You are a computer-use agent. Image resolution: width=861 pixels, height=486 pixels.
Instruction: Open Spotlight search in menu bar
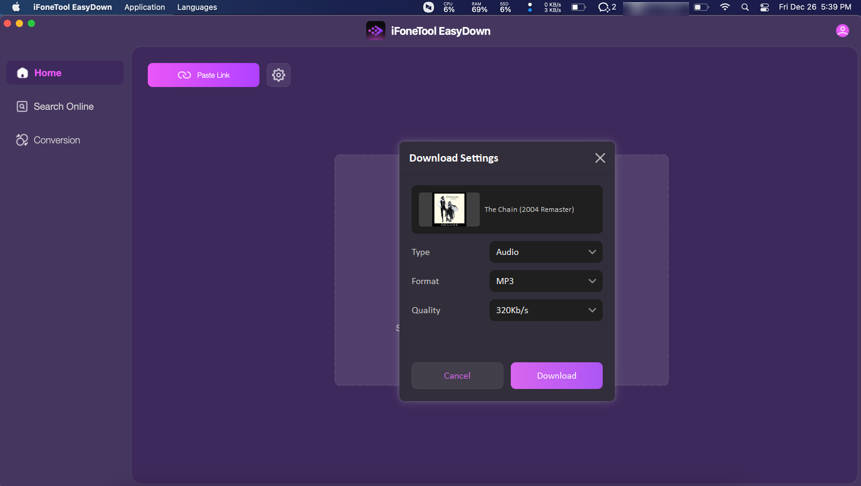[x=745, y=7]
